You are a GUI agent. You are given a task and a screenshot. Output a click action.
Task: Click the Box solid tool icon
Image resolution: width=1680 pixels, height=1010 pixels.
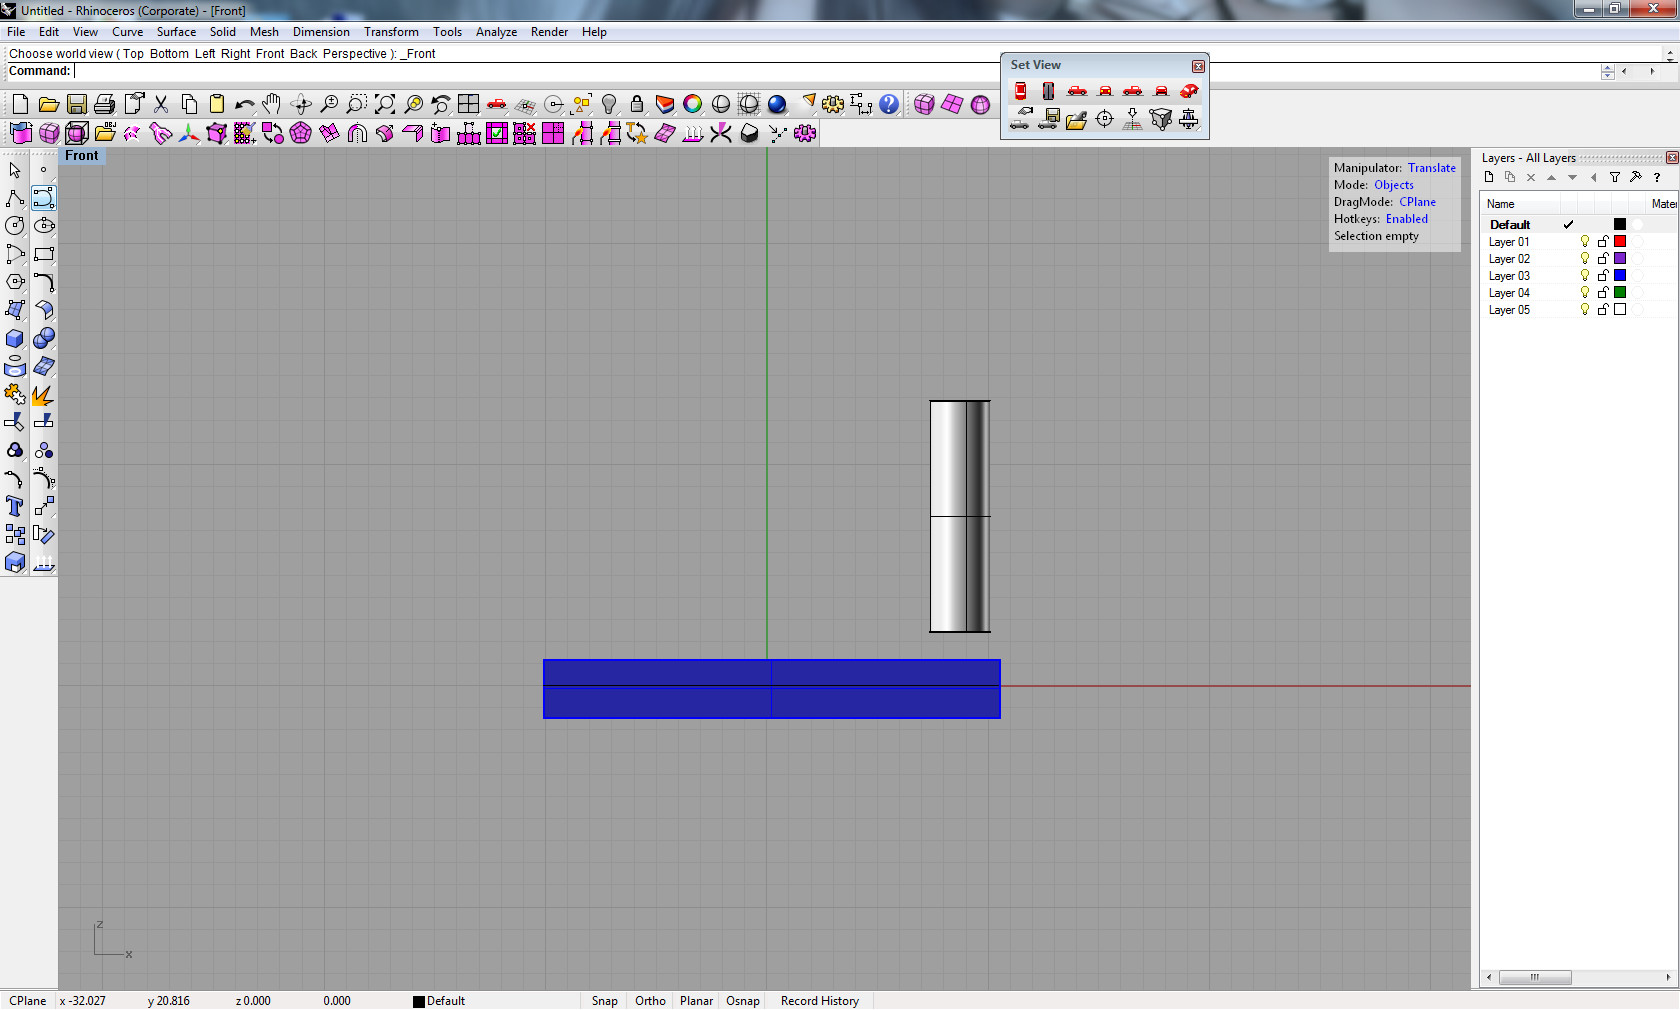click(x=15, y=339)
